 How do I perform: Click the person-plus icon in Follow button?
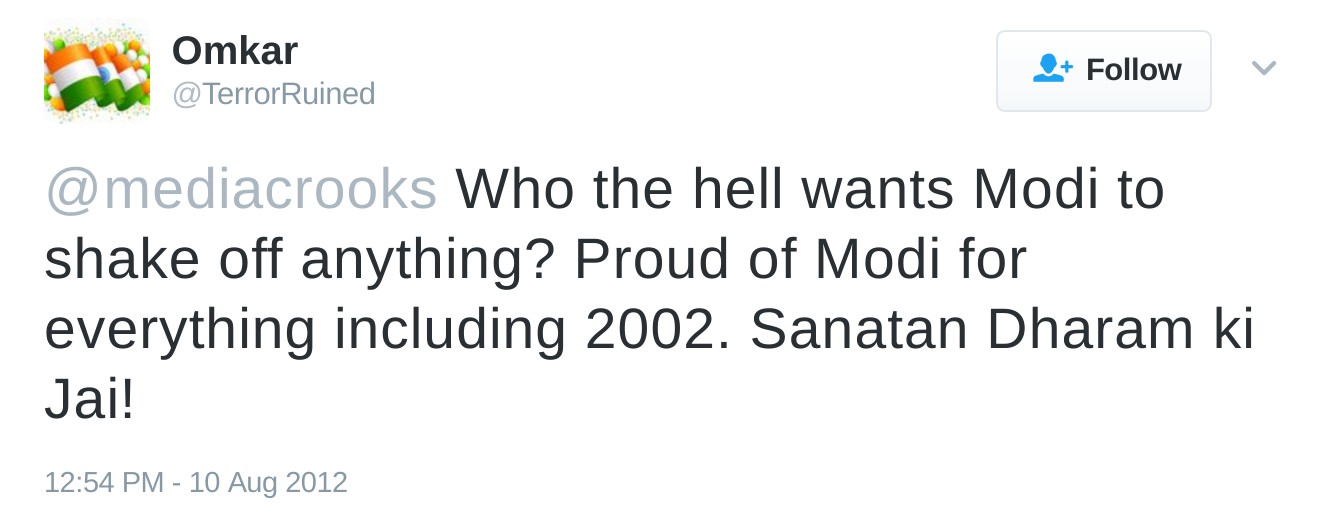point(1052,69)
